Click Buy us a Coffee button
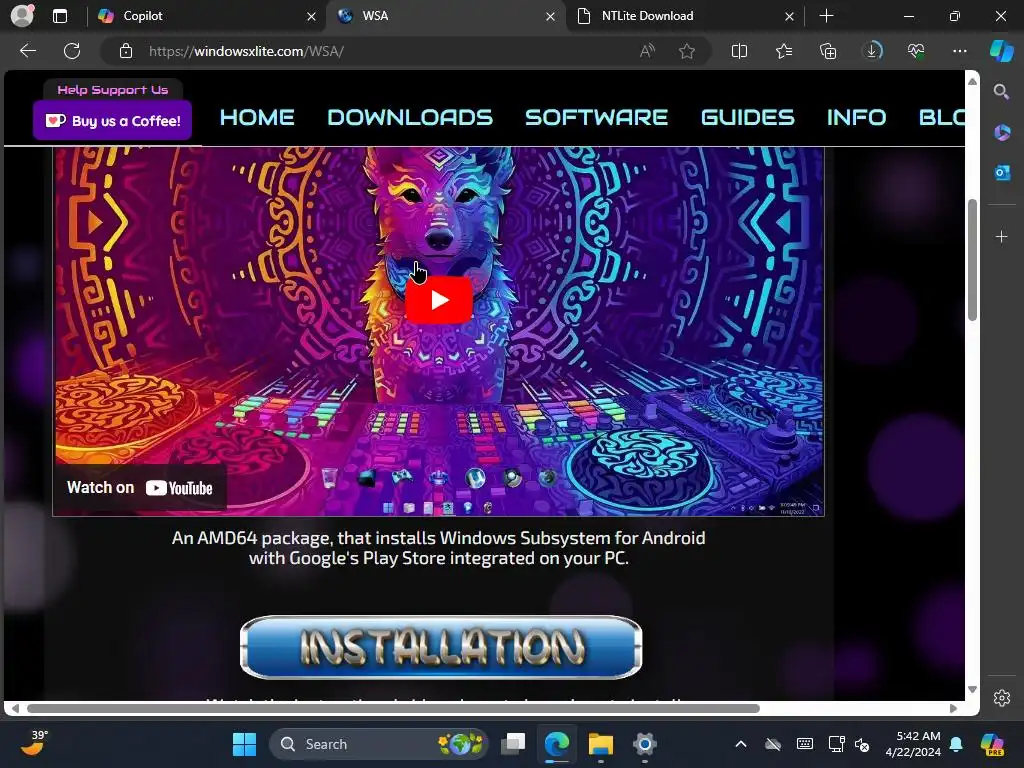The image size is (1024, 768). [112, 120]
